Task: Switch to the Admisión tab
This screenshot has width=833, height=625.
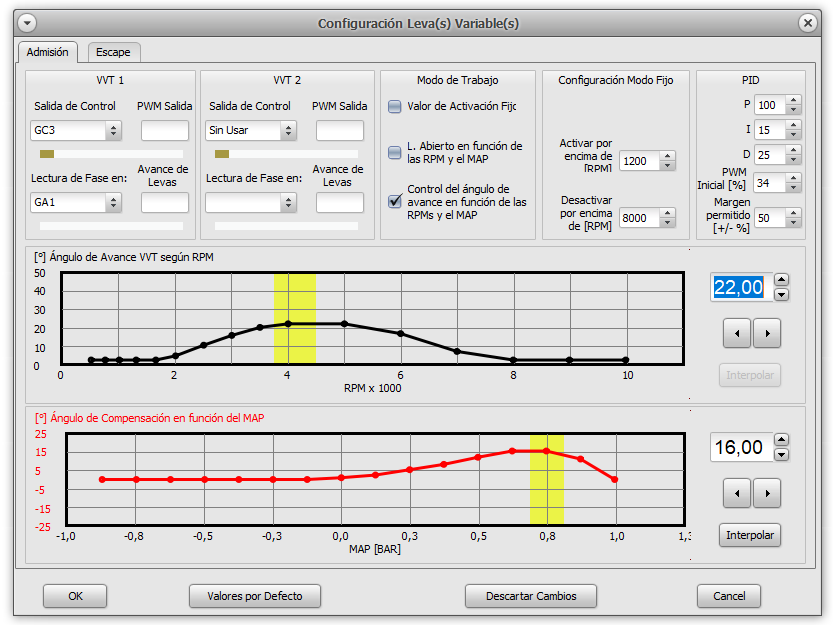Action: [48, 52]
